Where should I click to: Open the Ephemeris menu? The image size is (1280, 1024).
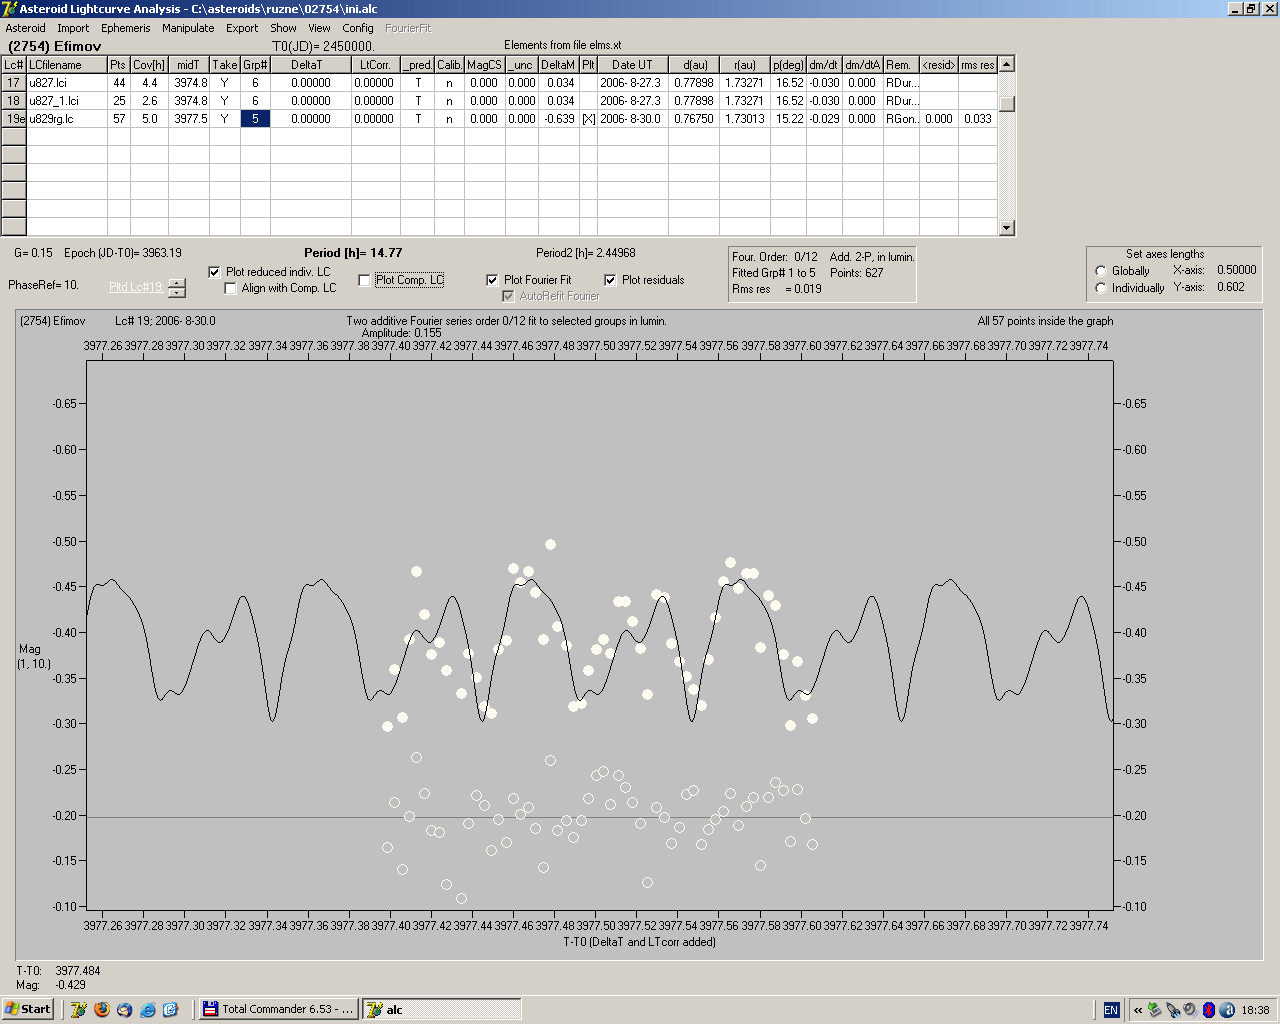tap(126, 28)
